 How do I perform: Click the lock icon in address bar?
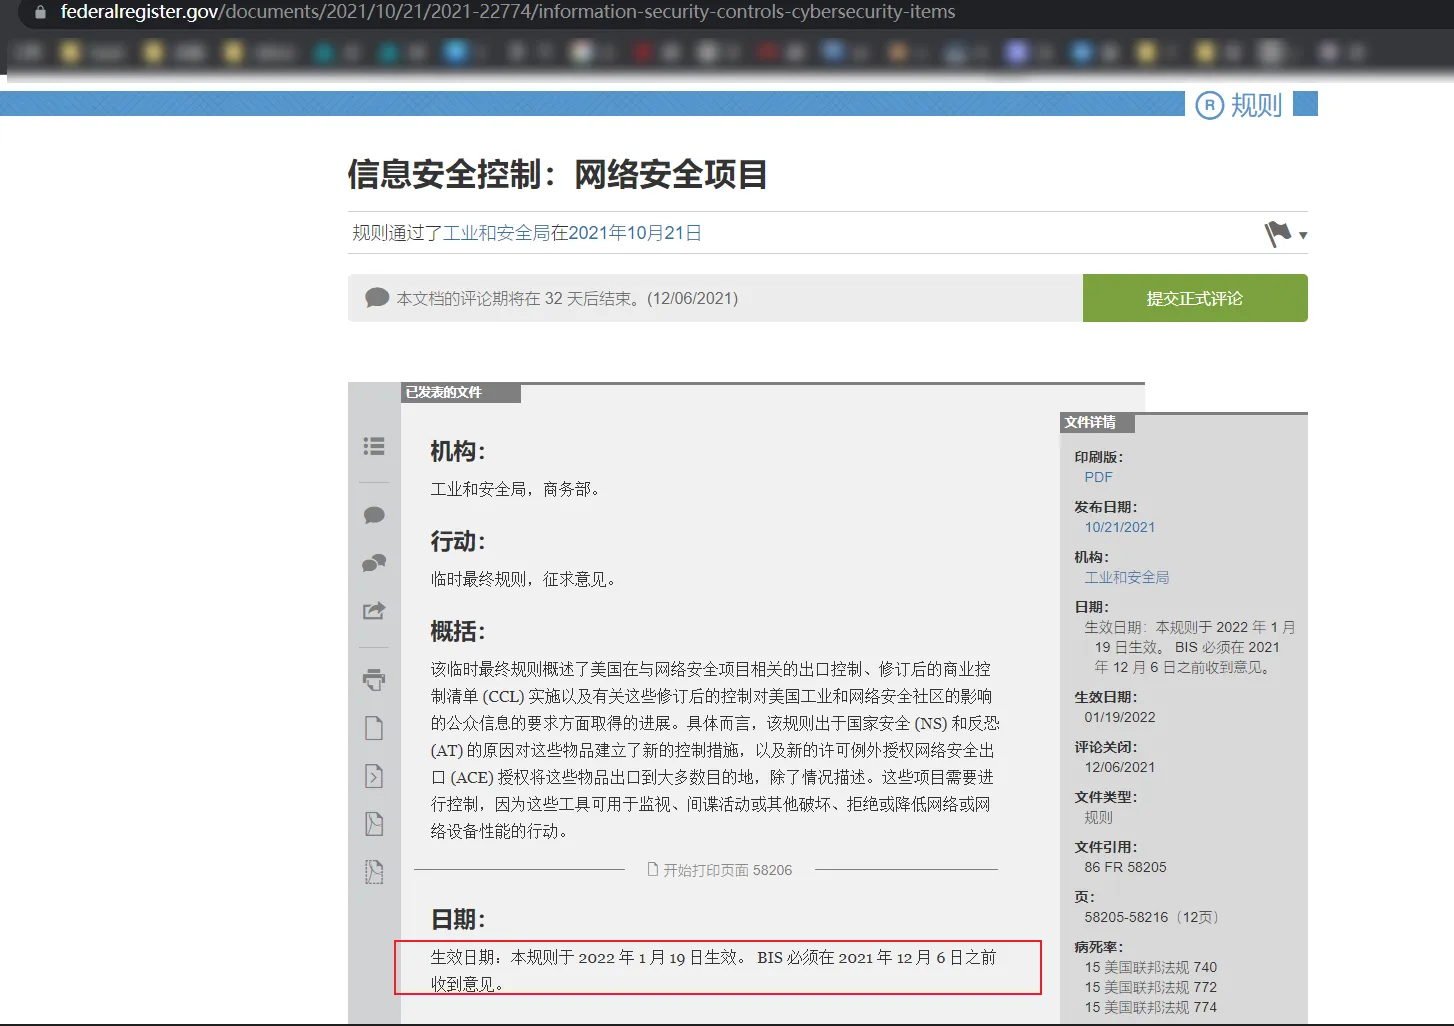click(40, 13)
